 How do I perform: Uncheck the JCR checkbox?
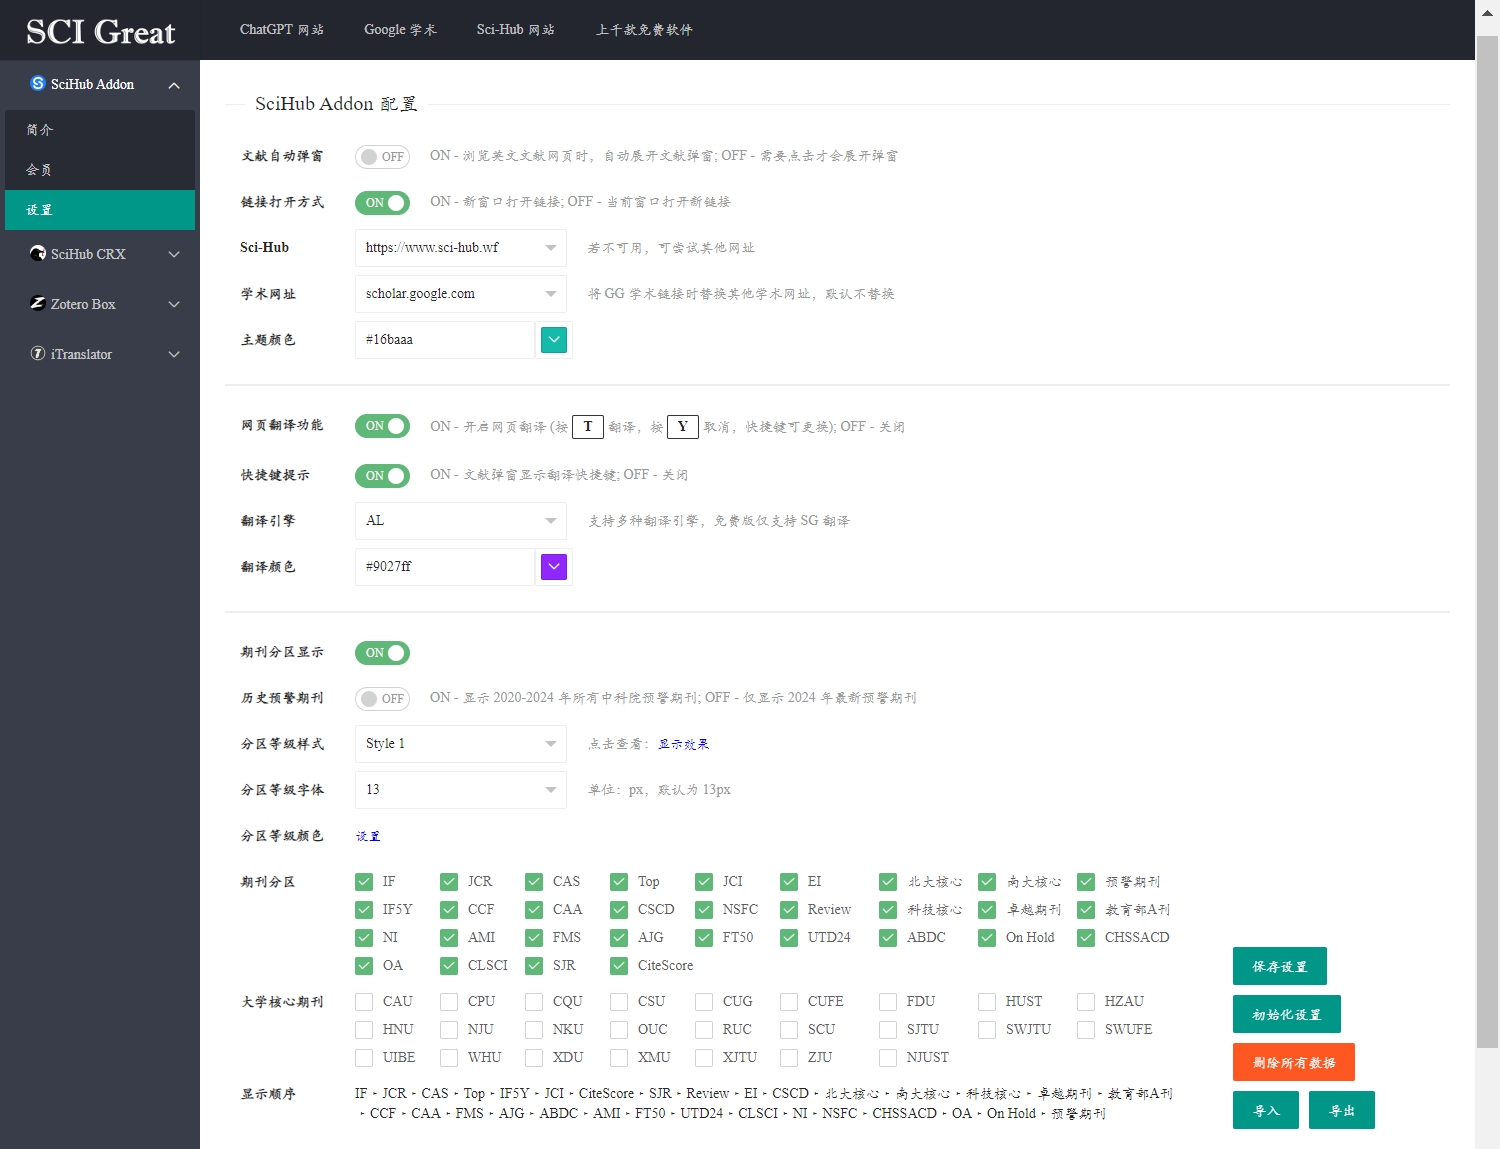449,882
